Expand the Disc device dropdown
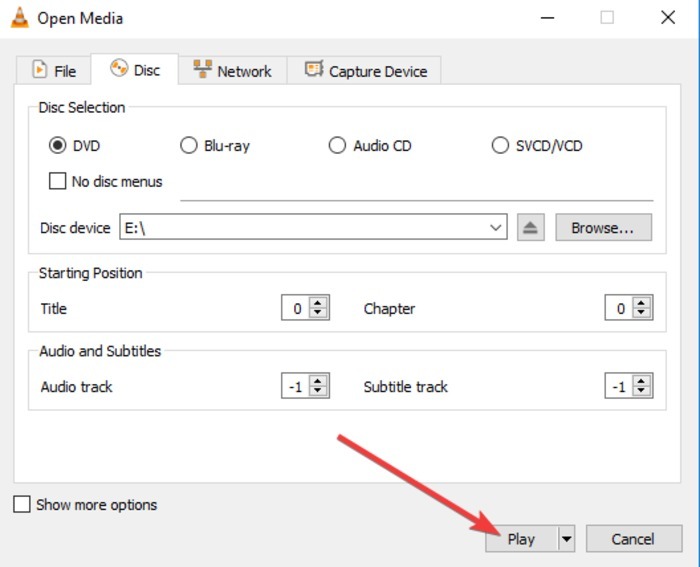 [496, 228]
